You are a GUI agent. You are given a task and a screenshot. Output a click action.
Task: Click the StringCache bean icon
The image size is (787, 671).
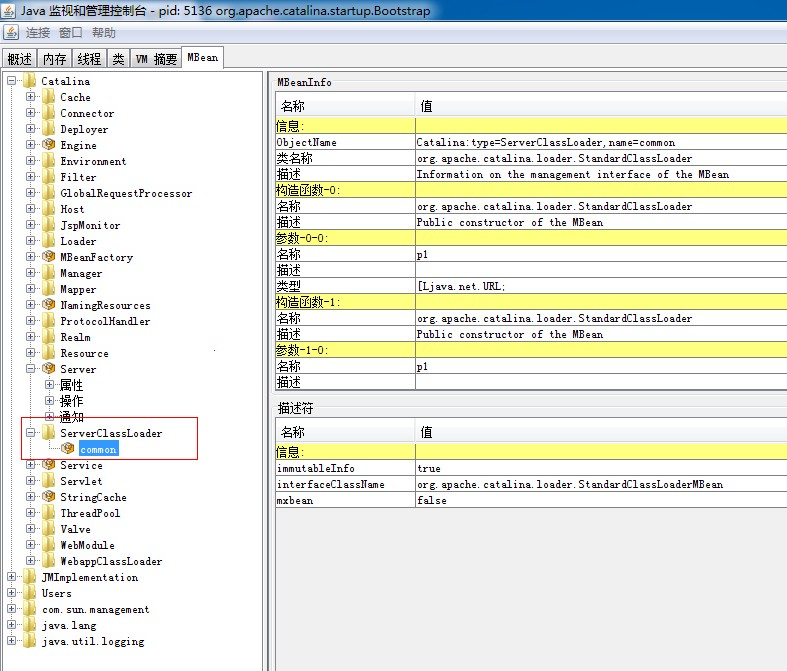pos(49,496)
